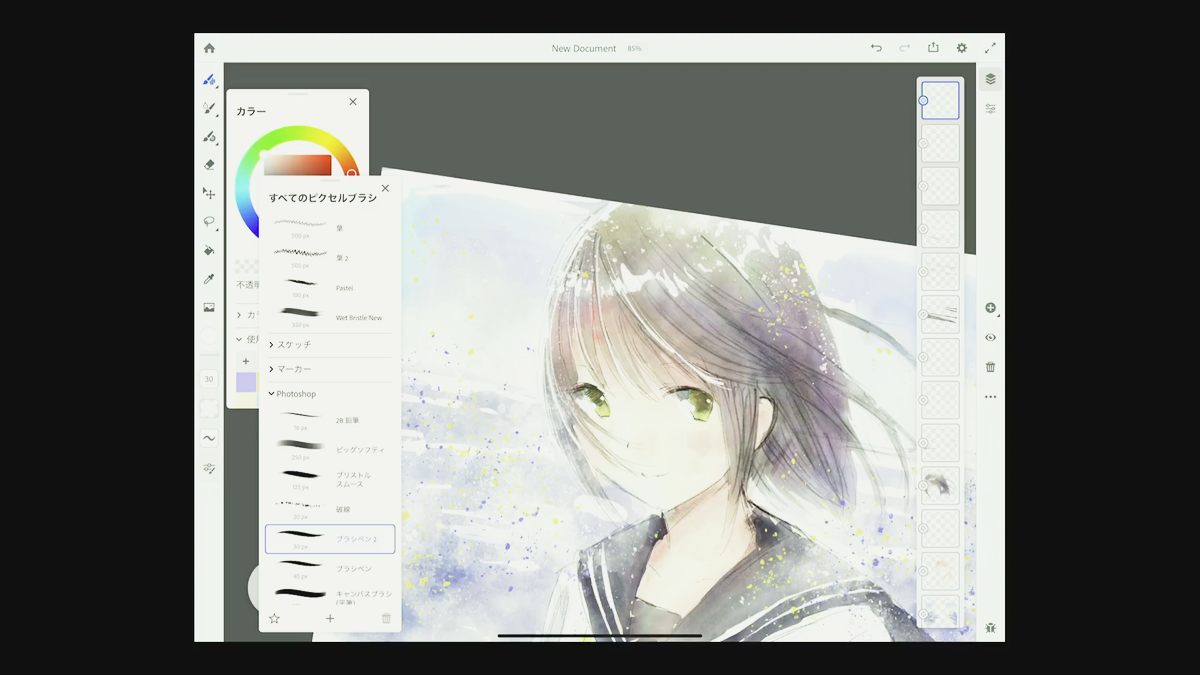Close the すべてのピクセルブラシ brush panel
This screenshot has height=675, width=1200.
[385, 188]
